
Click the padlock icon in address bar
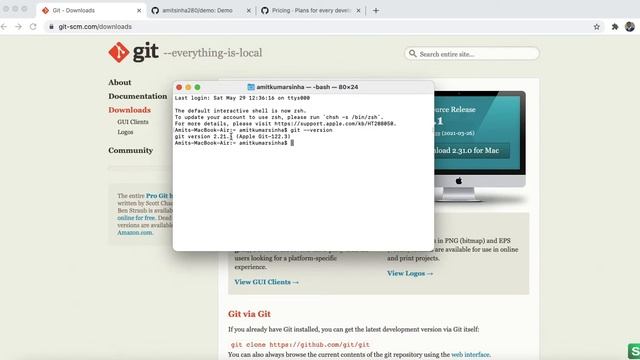51,27
